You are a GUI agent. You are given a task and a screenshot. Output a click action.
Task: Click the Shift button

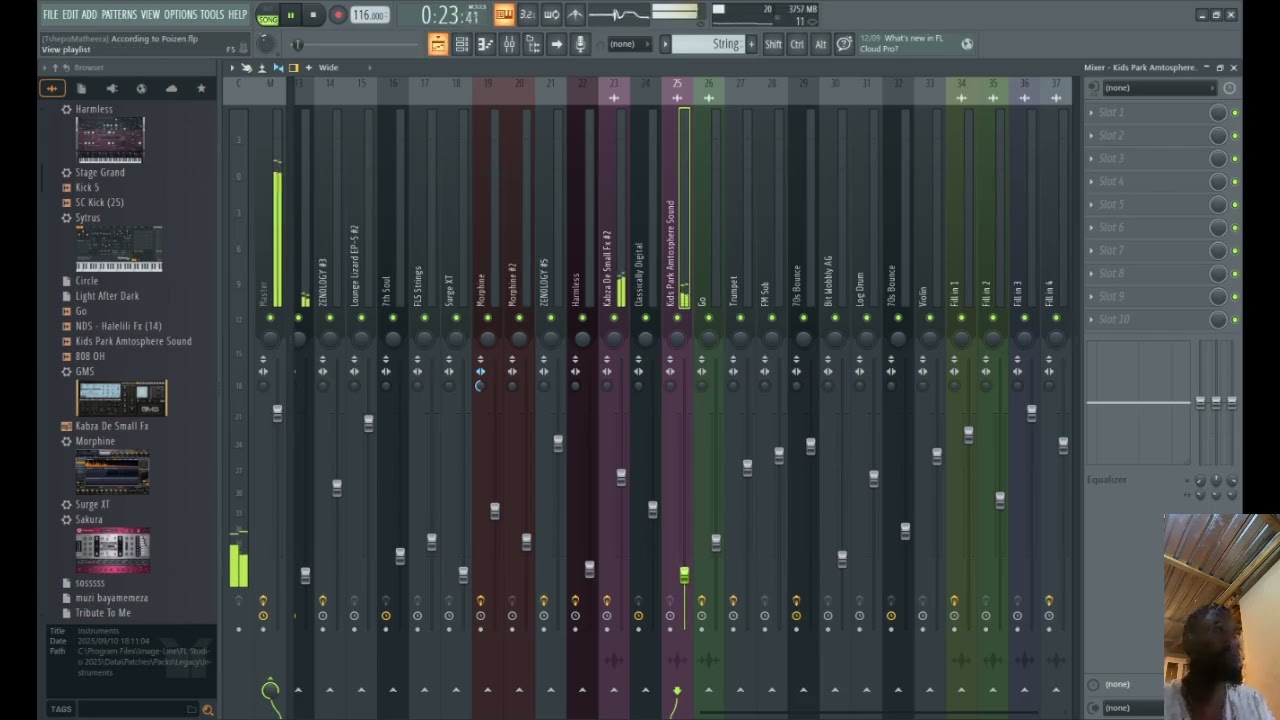pyautogui.click(x=773, y=44)
